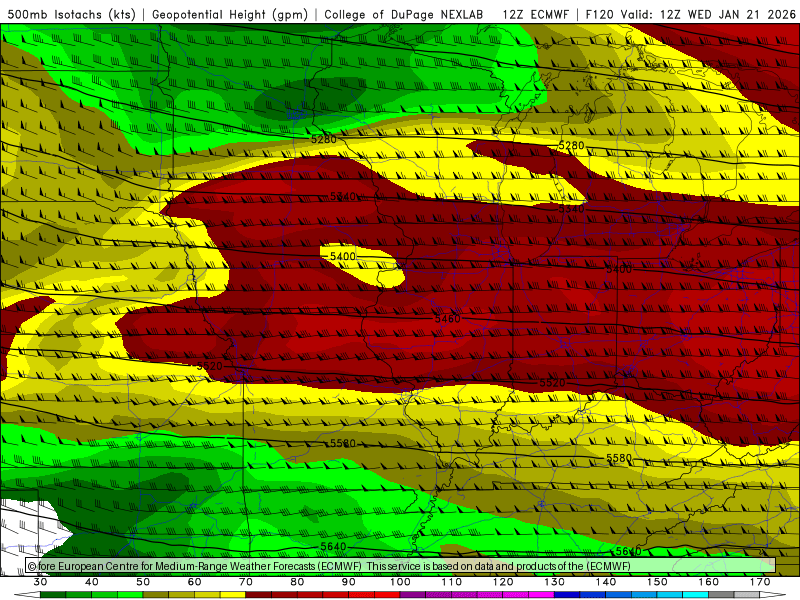Click the 140 knots color bar label
The height and width of the screenshot is (600, 800).
[x=606, y=582]
